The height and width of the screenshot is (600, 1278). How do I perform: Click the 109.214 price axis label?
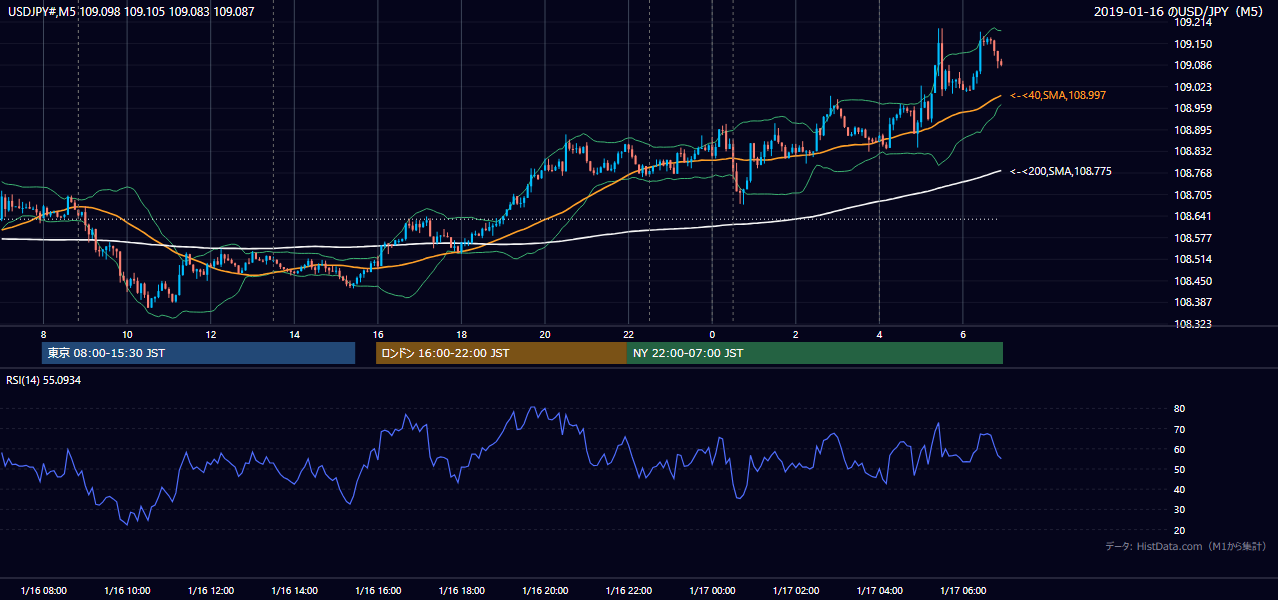point(1194,22)
